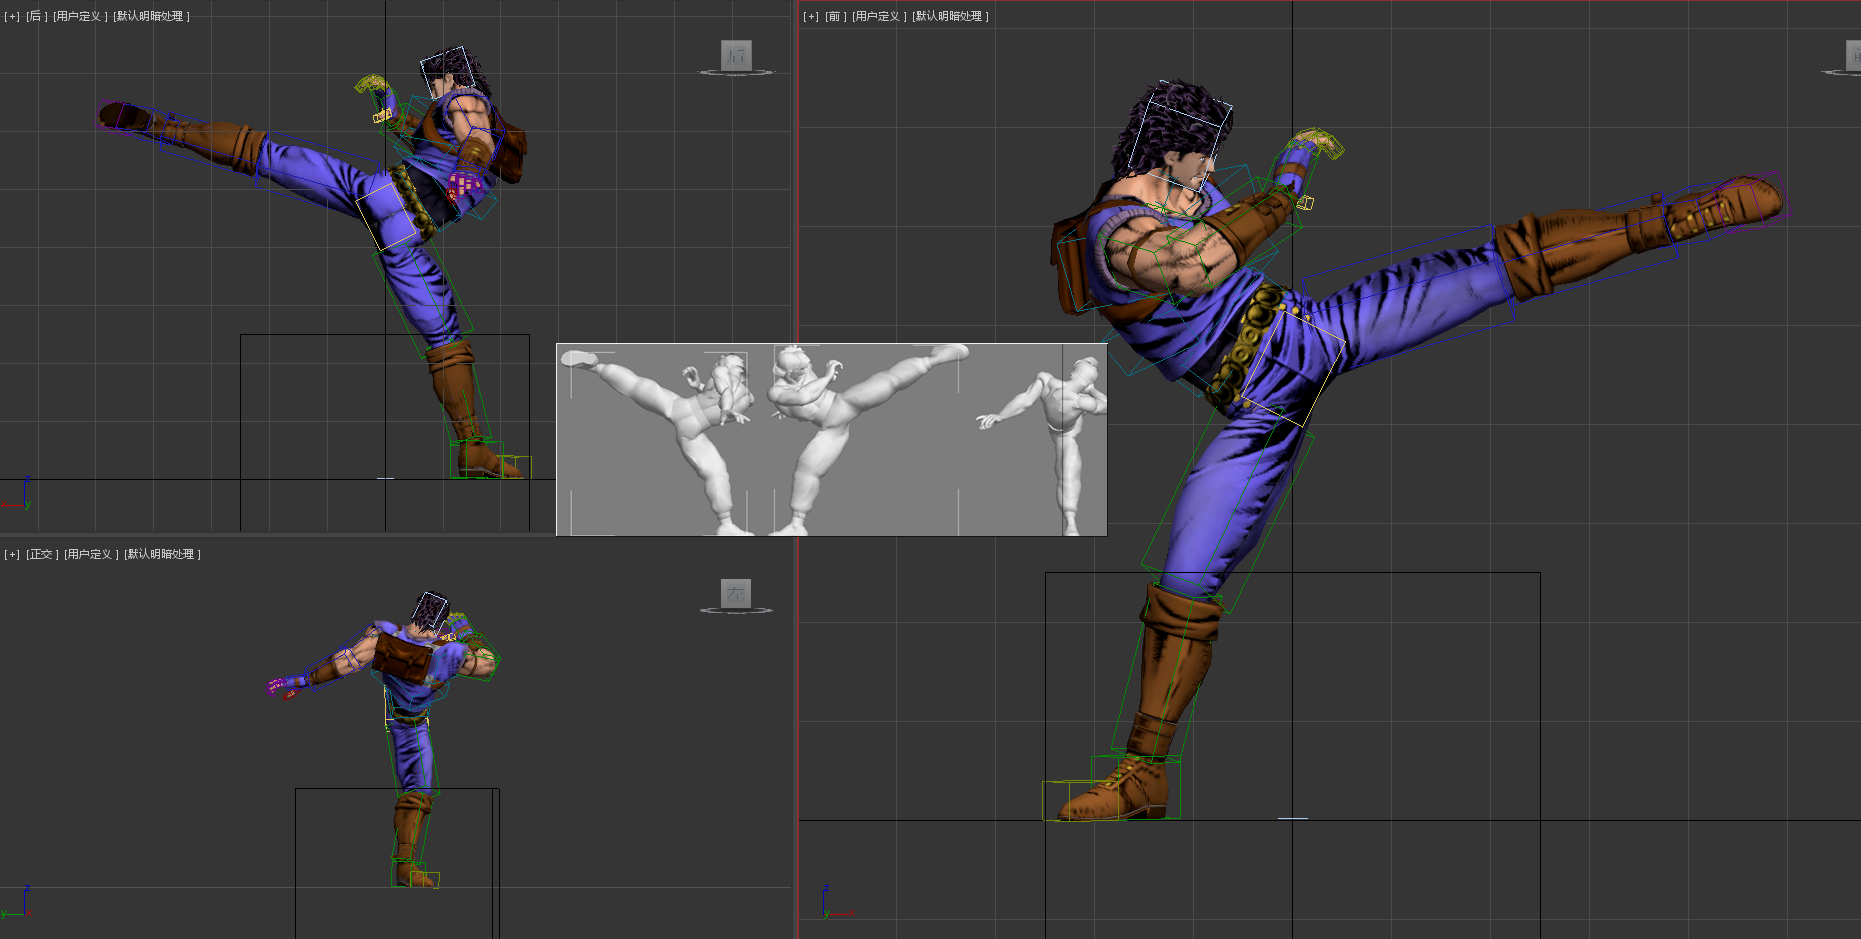Open the [+] menu in the 后 viewport
1861x939 pixels.
tap(12, 16)
